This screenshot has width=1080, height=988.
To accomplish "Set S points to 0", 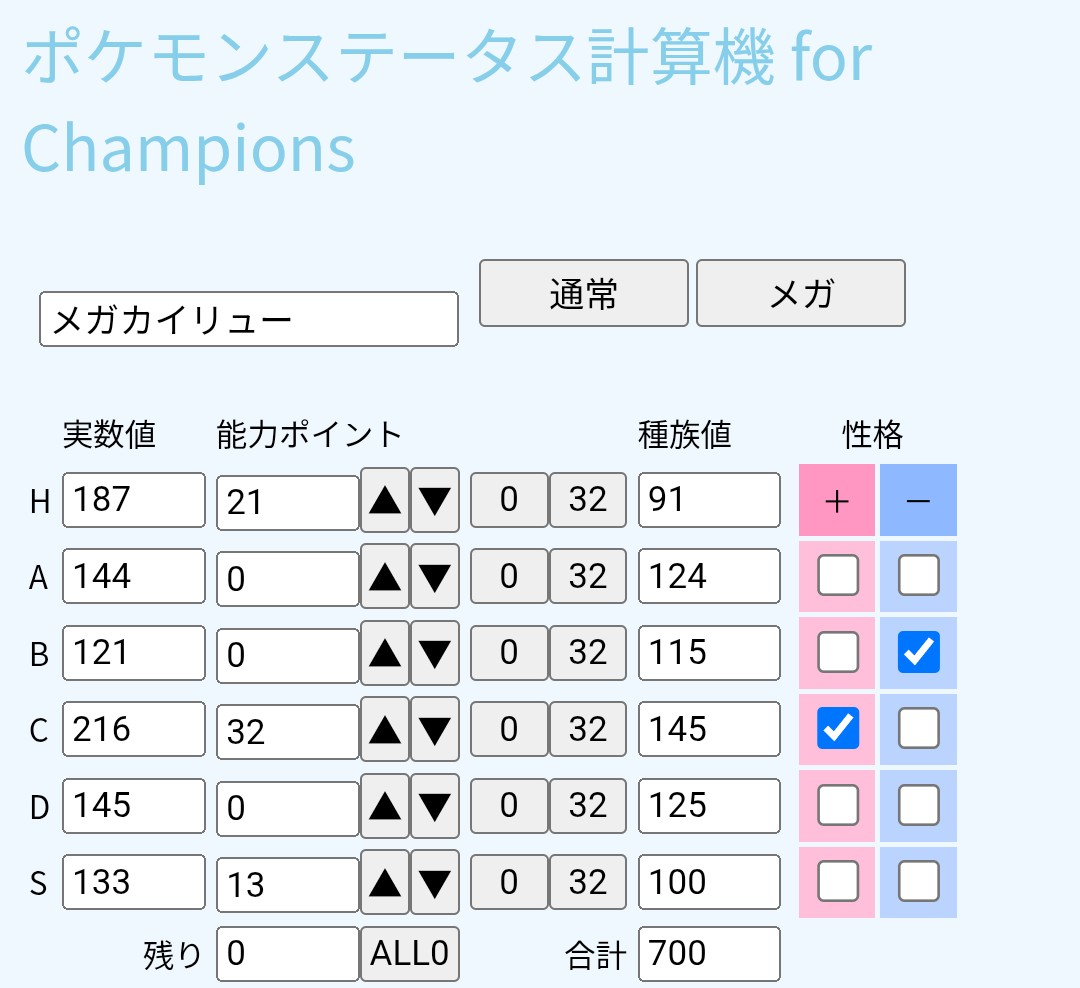I will point(509,882).
